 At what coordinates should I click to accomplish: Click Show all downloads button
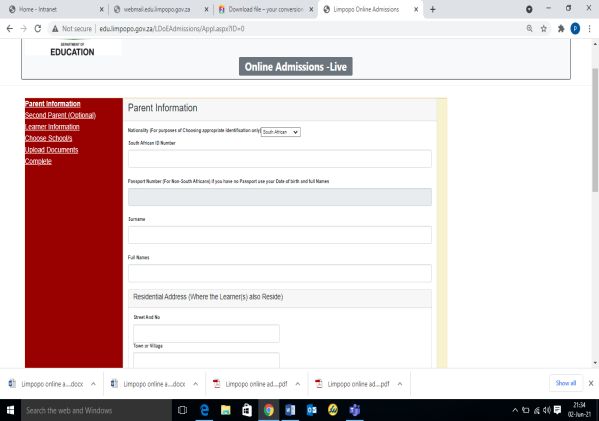tap(566, 383)
